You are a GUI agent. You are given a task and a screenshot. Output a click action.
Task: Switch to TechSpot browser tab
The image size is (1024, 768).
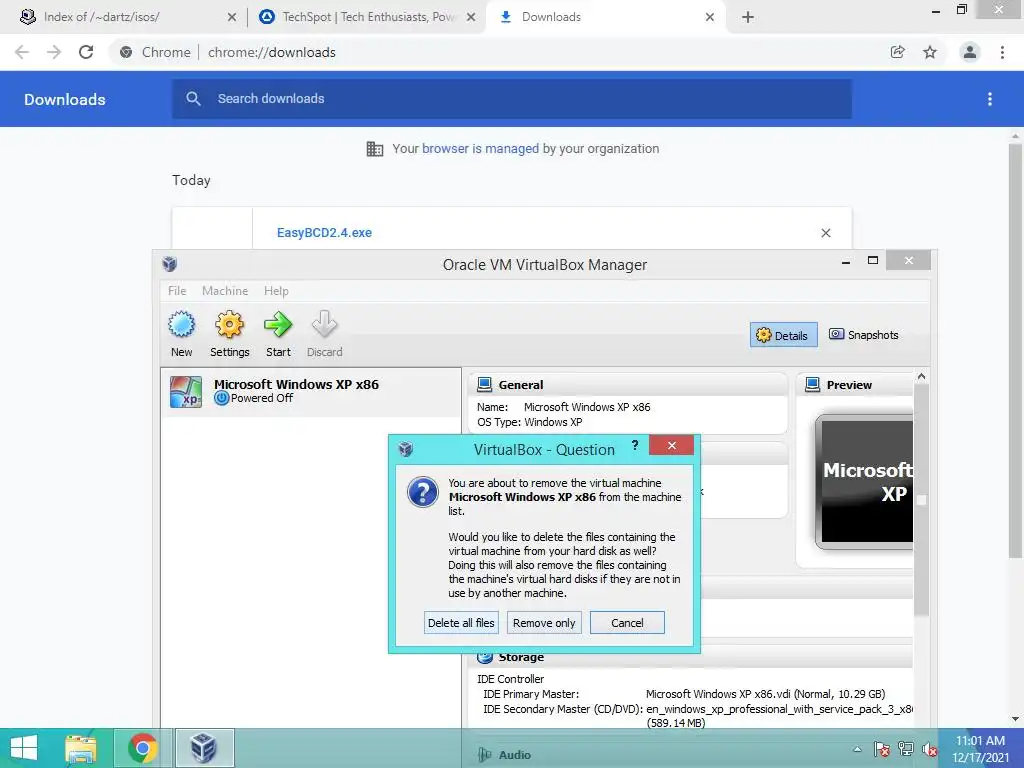369,17
